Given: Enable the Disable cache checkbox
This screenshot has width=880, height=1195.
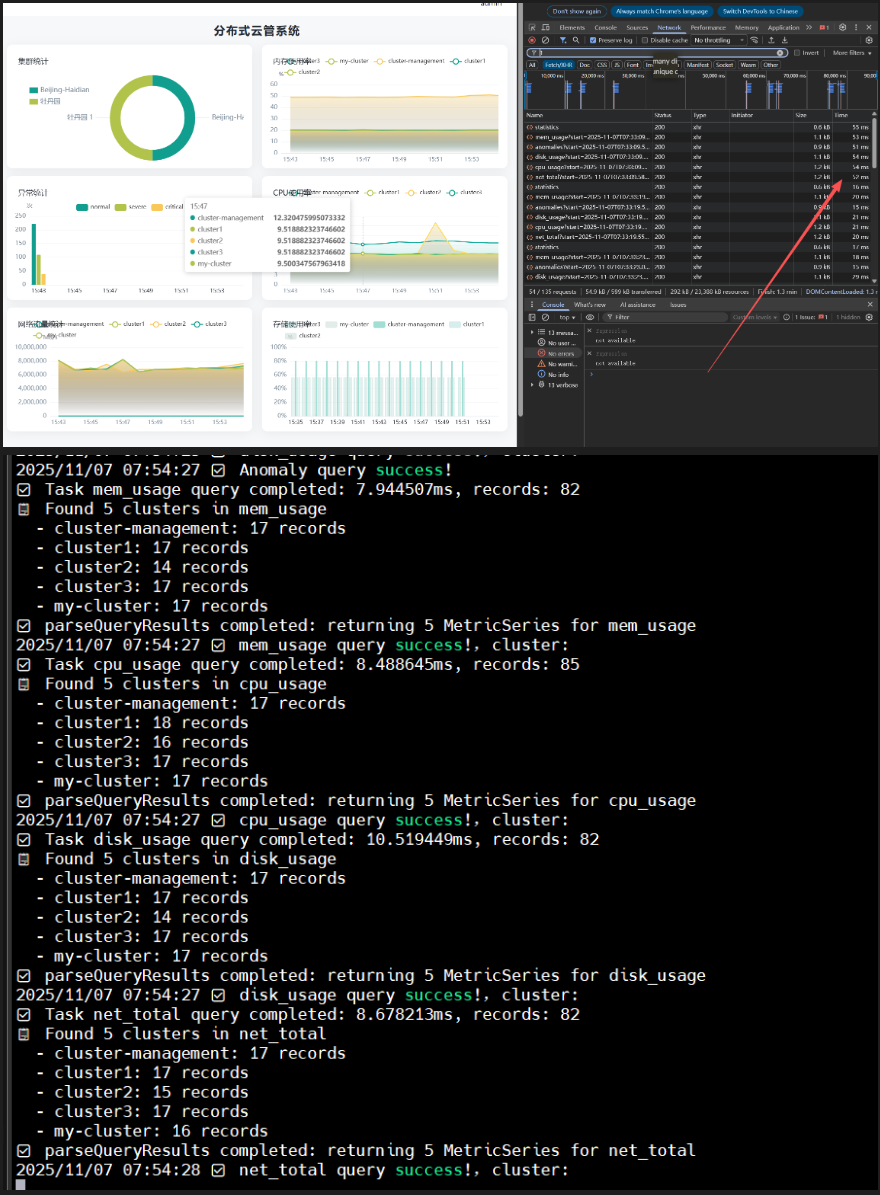Looking at the screenshot, I should [x=645, y=40].
